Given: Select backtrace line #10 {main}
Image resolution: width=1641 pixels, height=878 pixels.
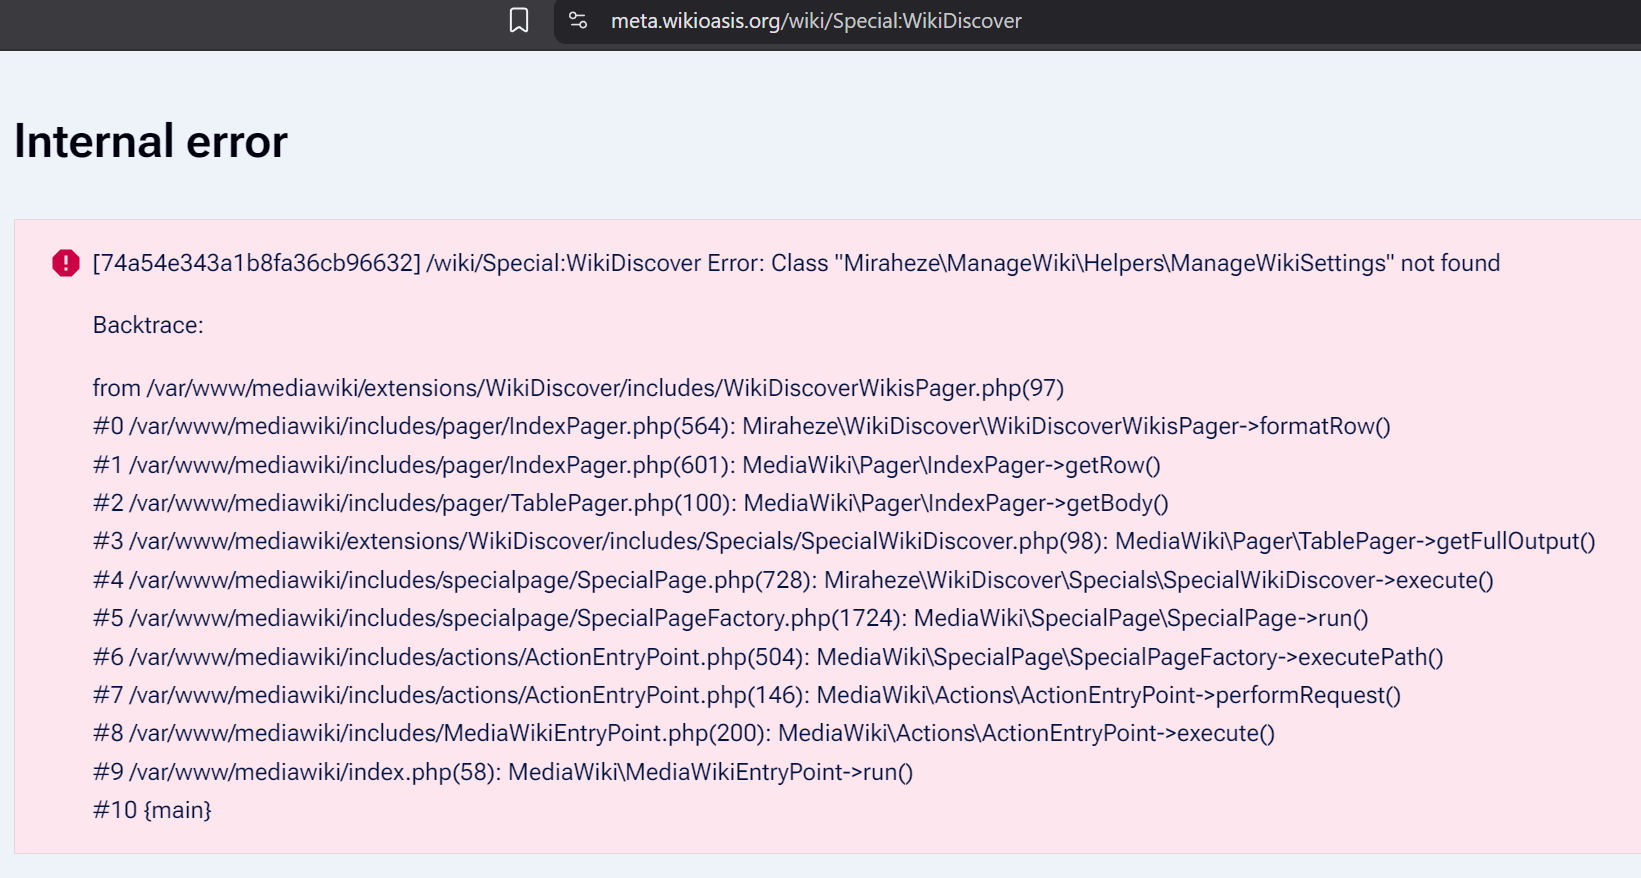Looking at the screenshot, I should 152,810.
